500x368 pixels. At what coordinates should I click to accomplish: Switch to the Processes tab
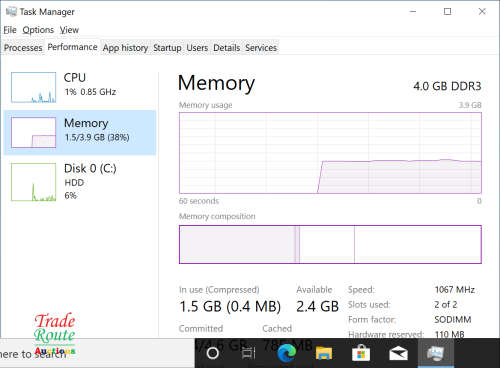[x=23, y=48]
